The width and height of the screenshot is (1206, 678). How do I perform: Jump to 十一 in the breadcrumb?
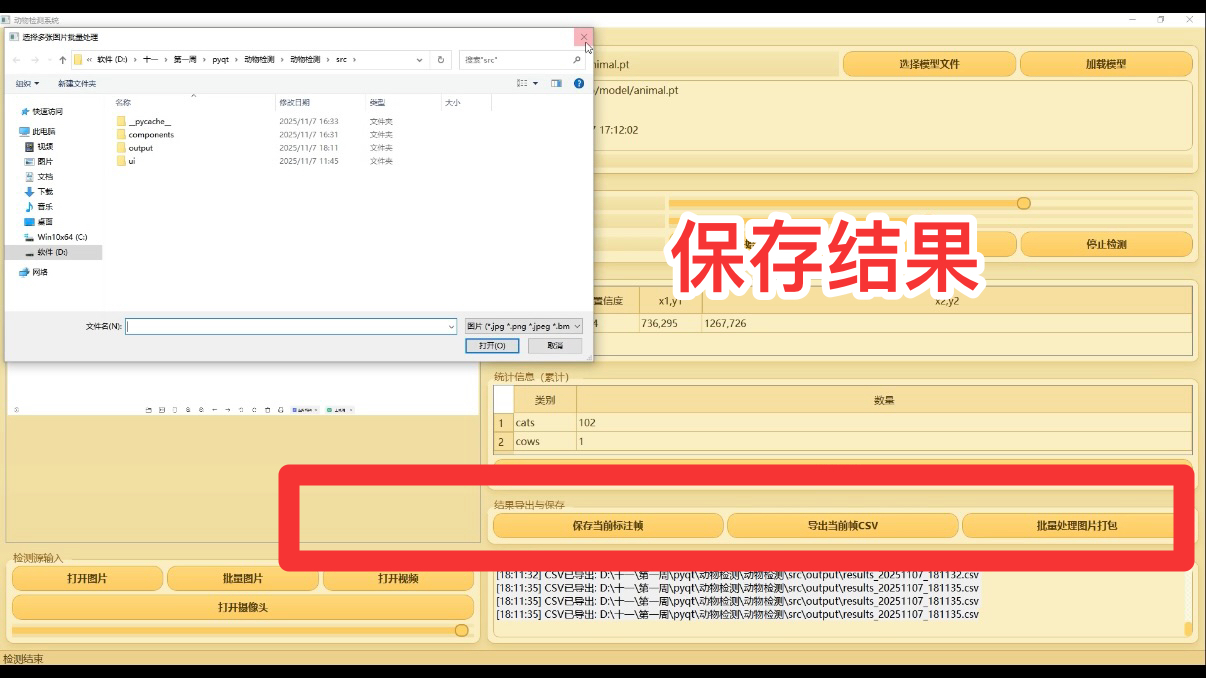(x=151, y=60)
